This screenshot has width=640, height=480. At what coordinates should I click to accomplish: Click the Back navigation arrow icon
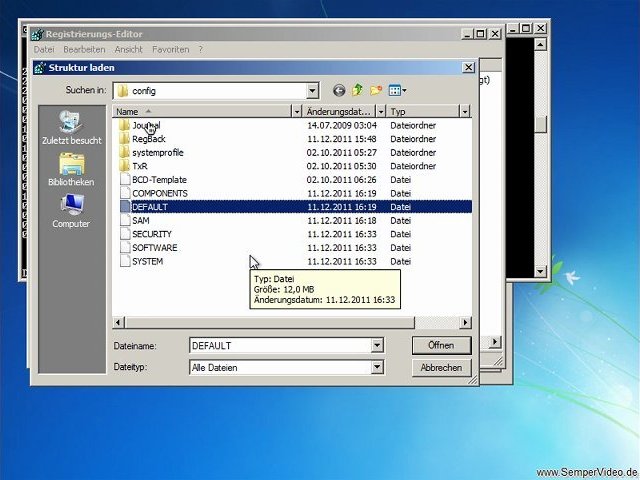(x=339, y=91)
